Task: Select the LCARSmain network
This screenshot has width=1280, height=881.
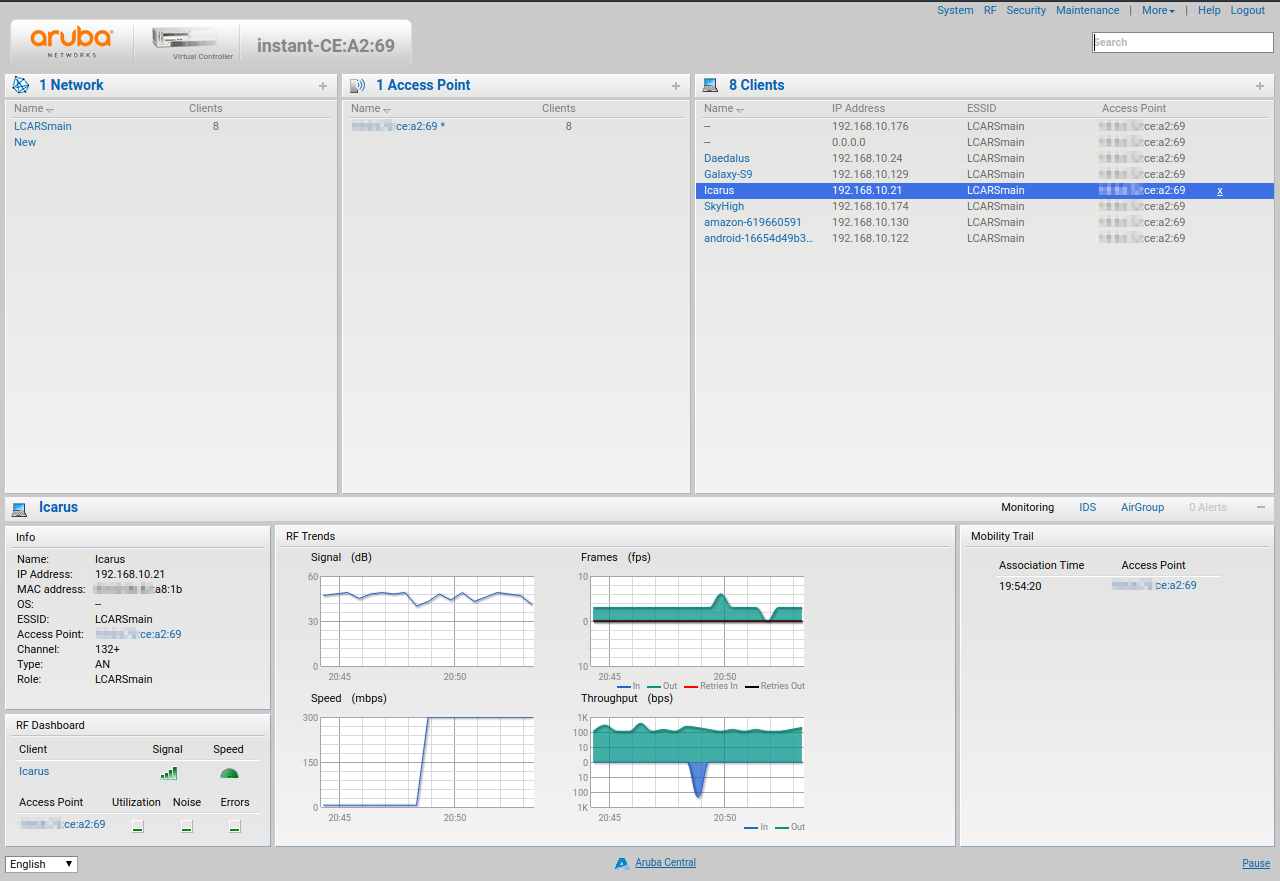Action: 42,126
